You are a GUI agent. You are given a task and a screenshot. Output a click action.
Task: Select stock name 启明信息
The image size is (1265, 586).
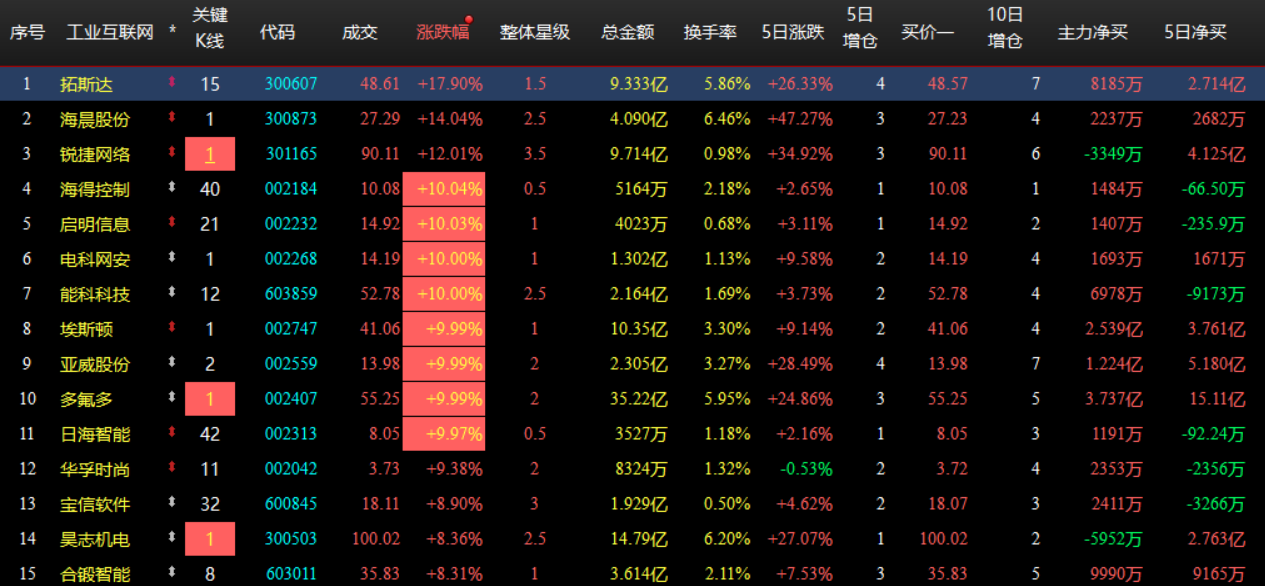pyautogui.click(x=95, y=224)
